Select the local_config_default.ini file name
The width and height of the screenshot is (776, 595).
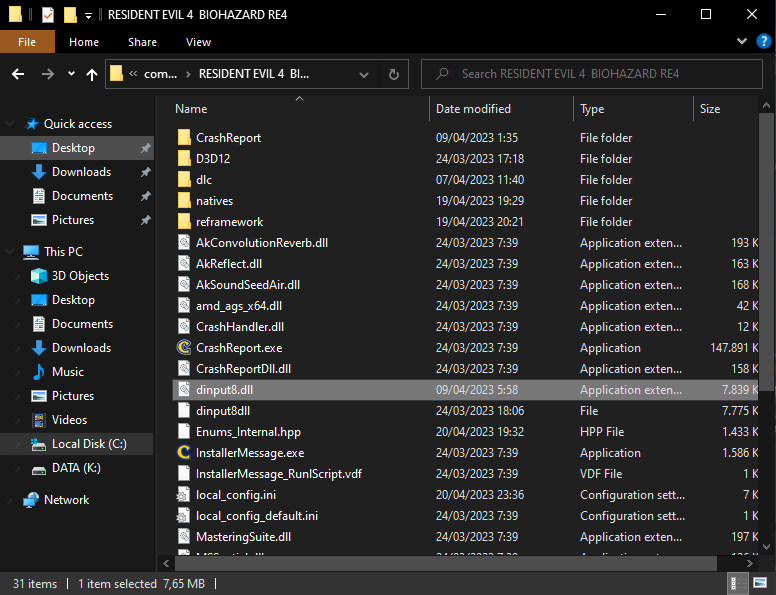[257, 516]
